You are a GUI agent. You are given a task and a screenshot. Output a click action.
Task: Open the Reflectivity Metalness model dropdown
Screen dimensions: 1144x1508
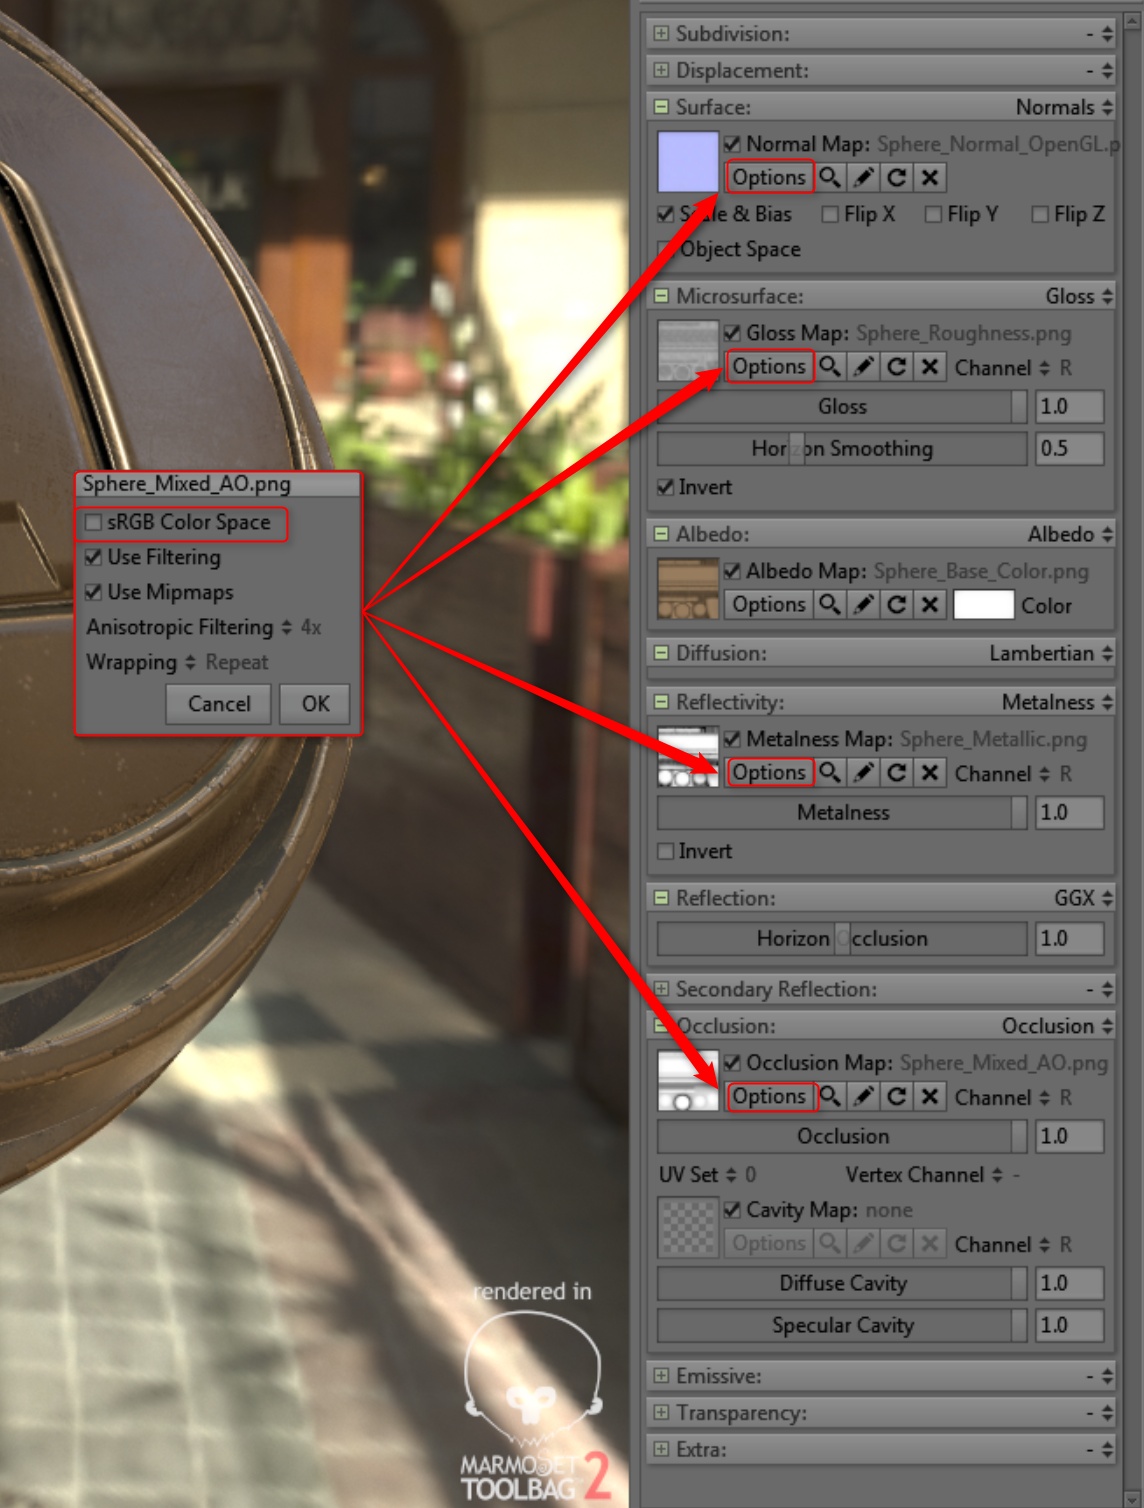[1057, 702]
